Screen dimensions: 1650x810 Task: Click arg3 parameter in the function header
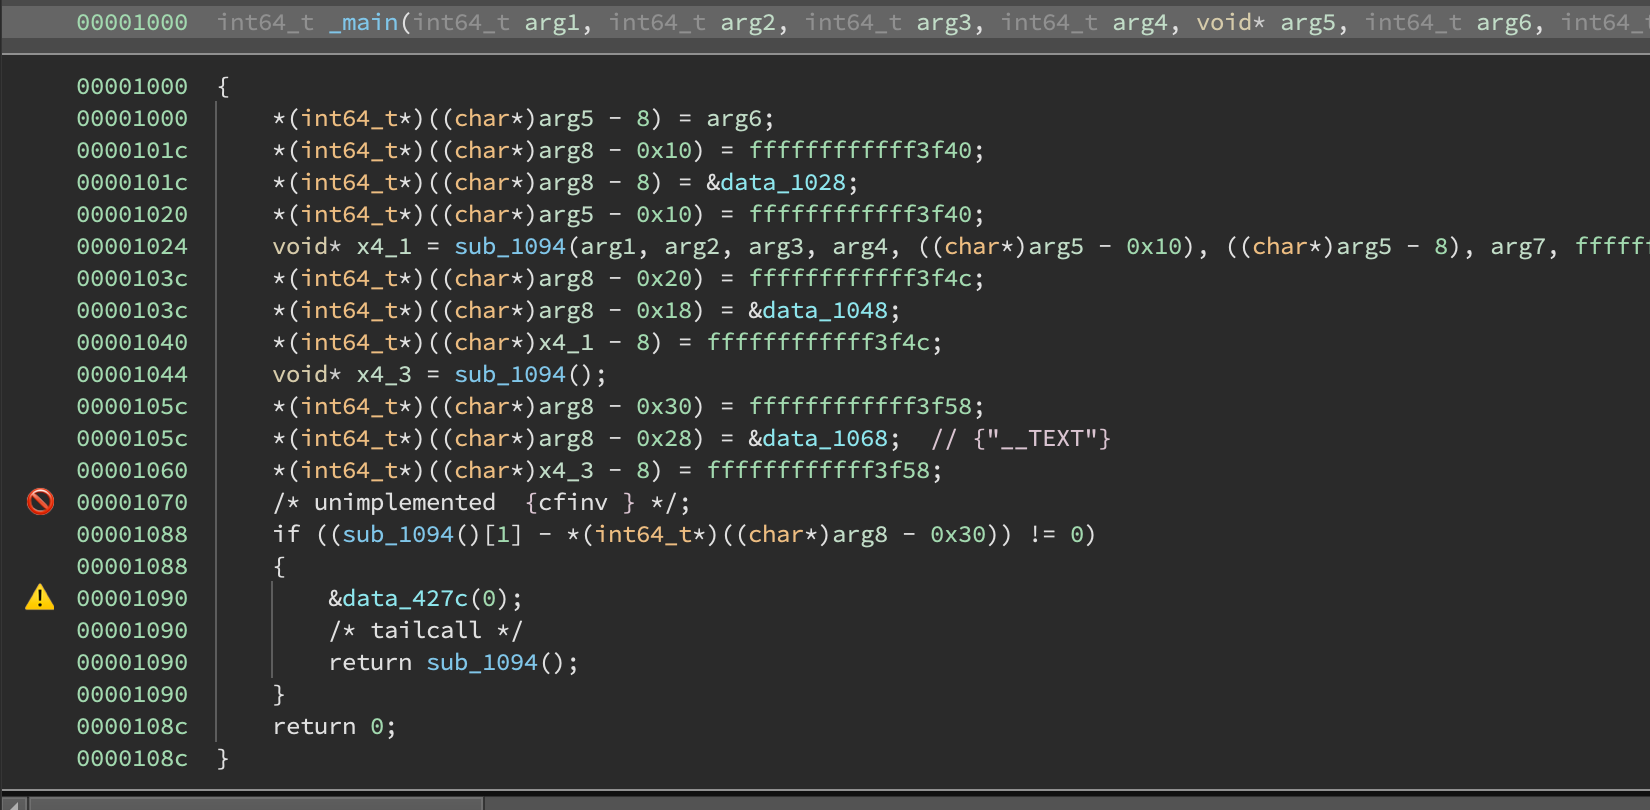coord(944,22)
